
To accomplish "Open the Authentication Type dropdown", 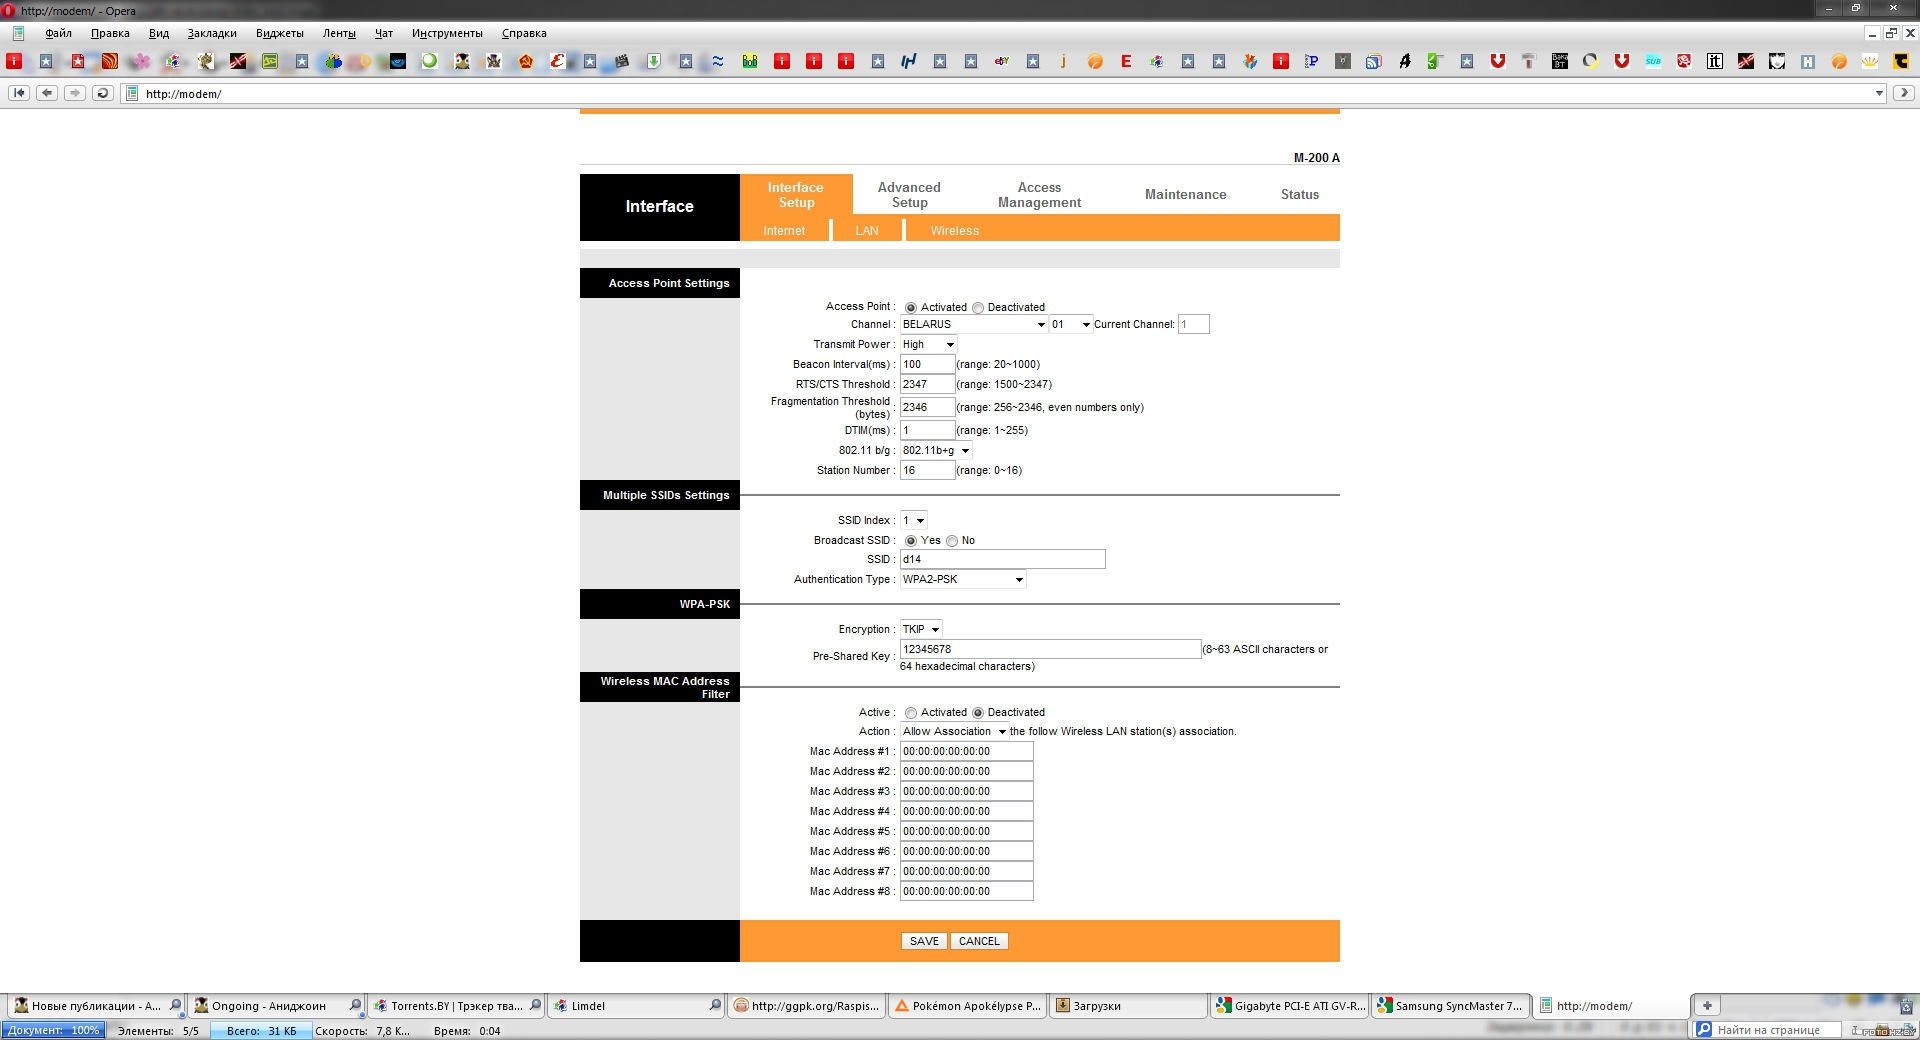I will pyautogui.click(x=963, y=579).
